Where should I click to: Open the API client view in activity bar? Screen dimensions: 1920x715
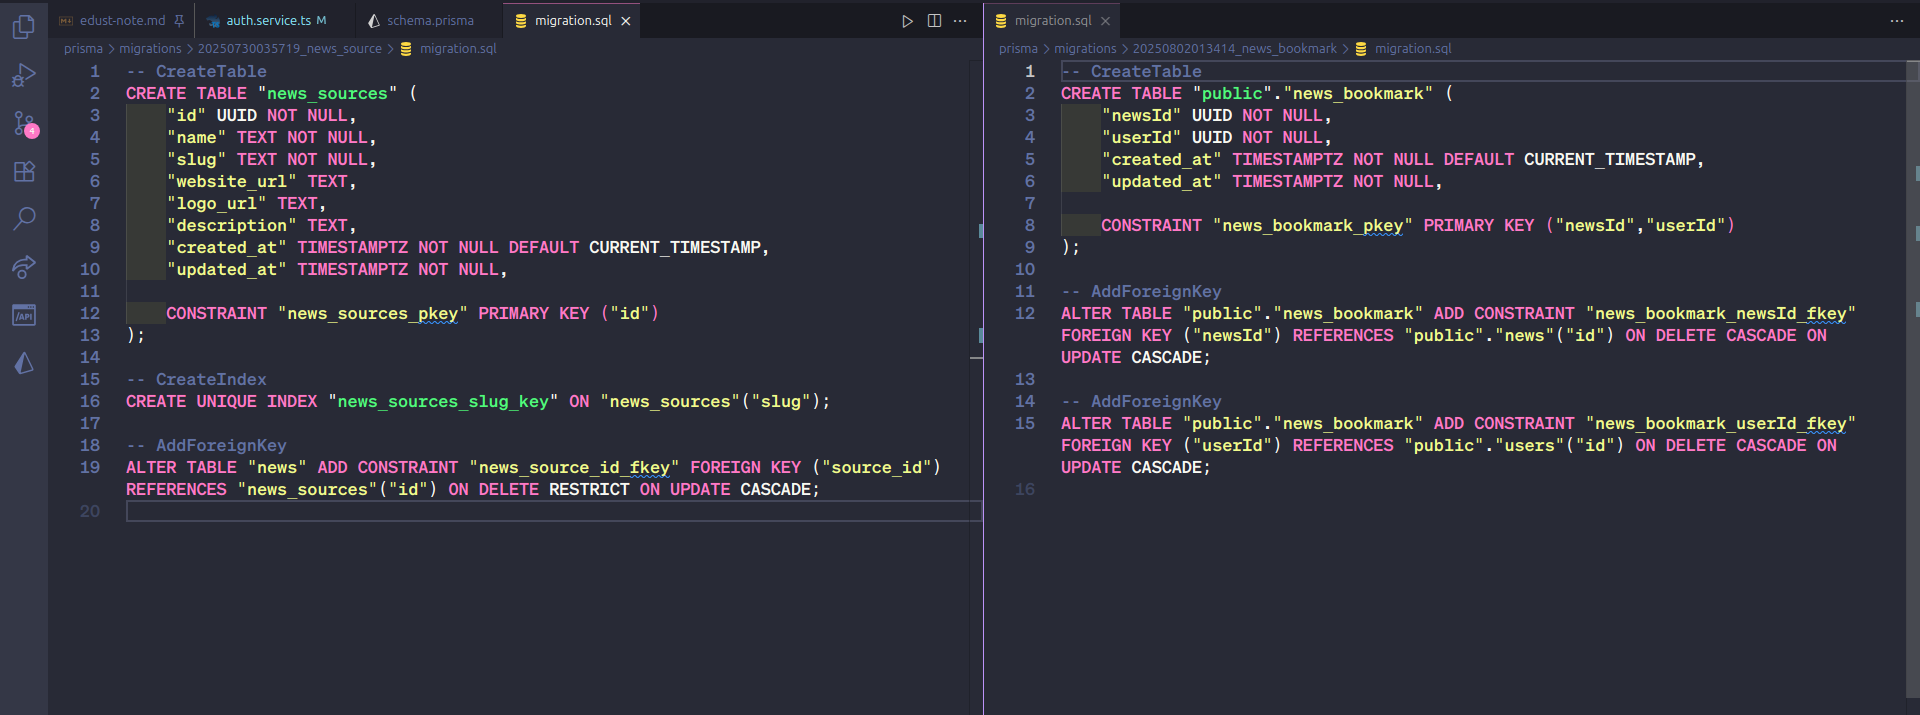(24, 315)
